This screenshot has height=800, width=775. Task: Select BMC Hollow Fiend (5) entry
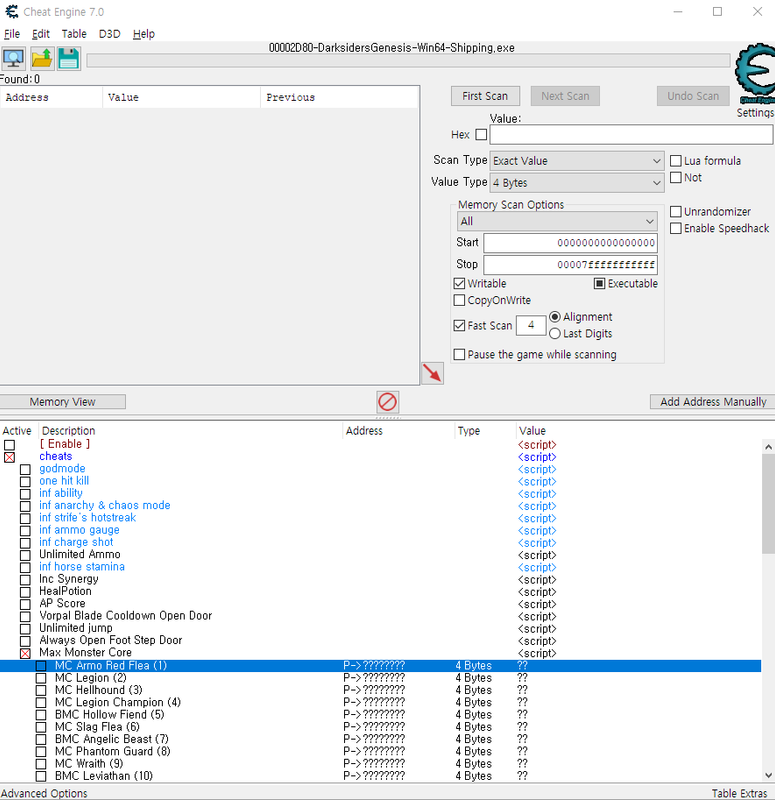point(380,715)
